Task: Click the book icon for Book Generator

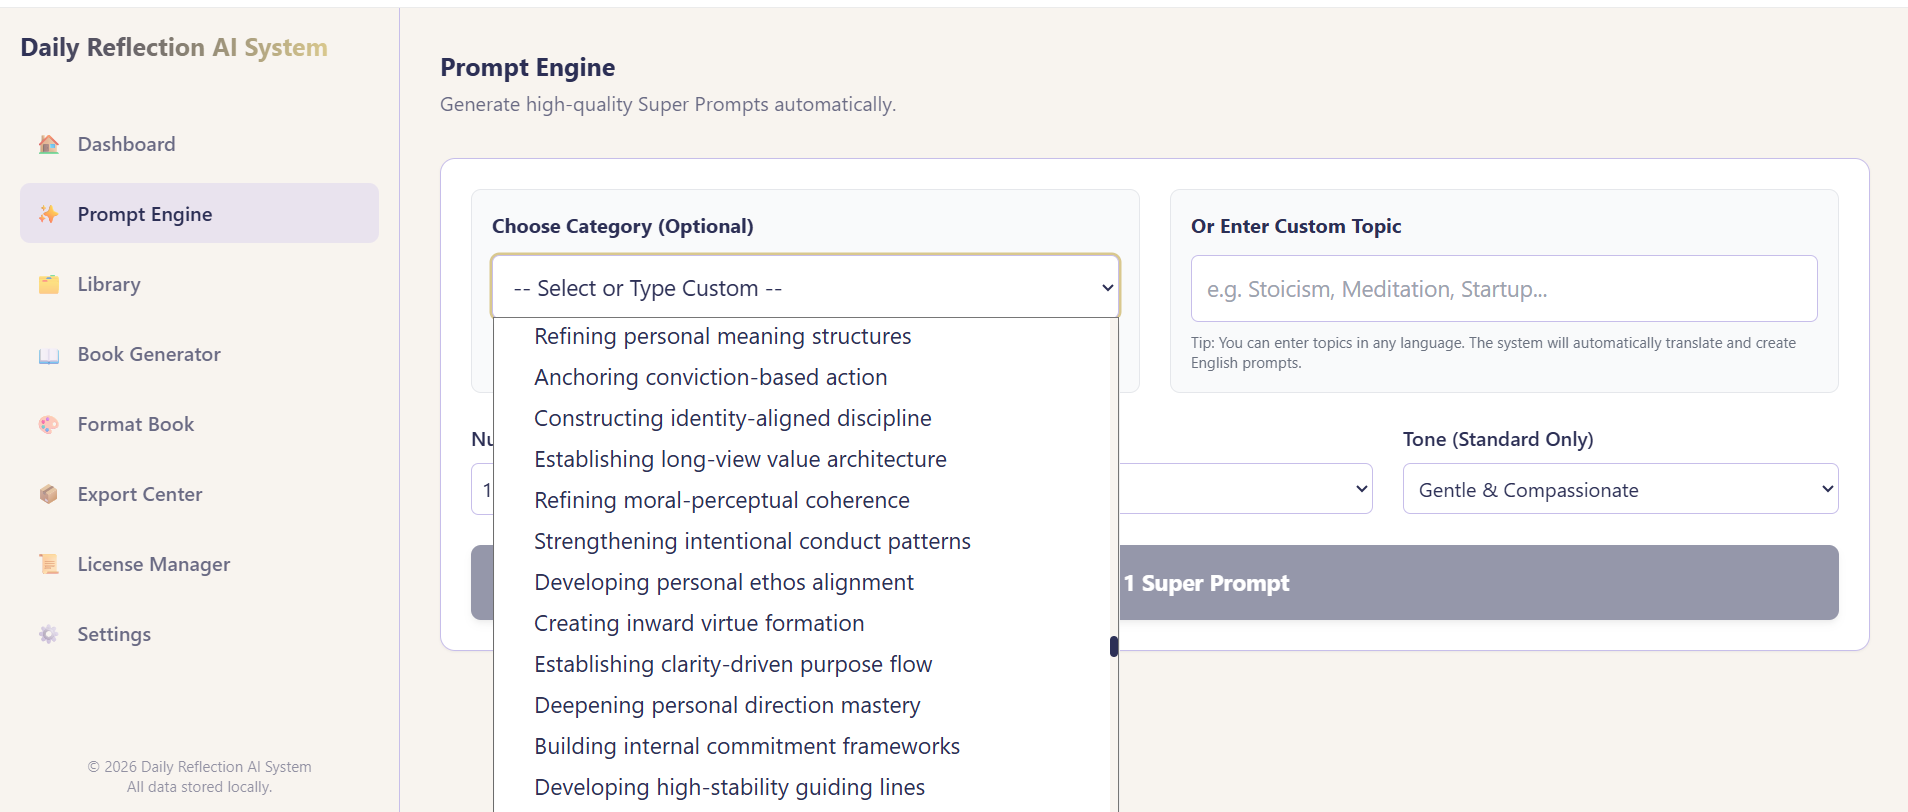Action: click(47, 354)
